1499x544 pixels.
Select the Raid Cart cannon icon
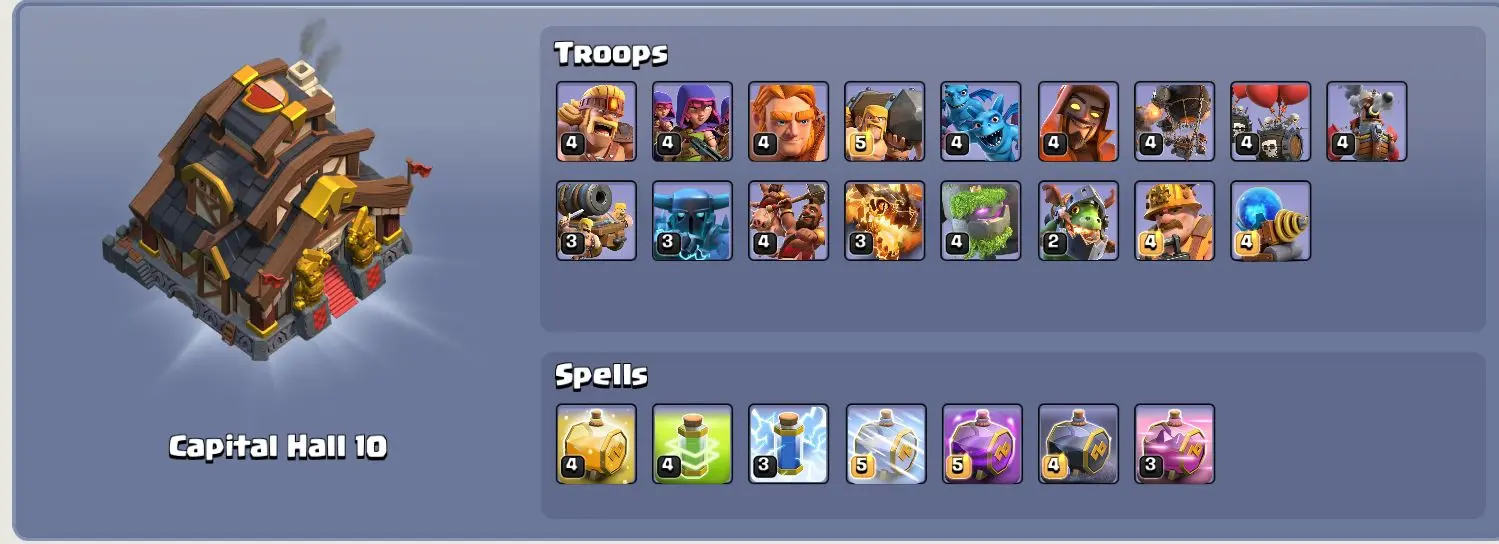[x=596, y=221]
